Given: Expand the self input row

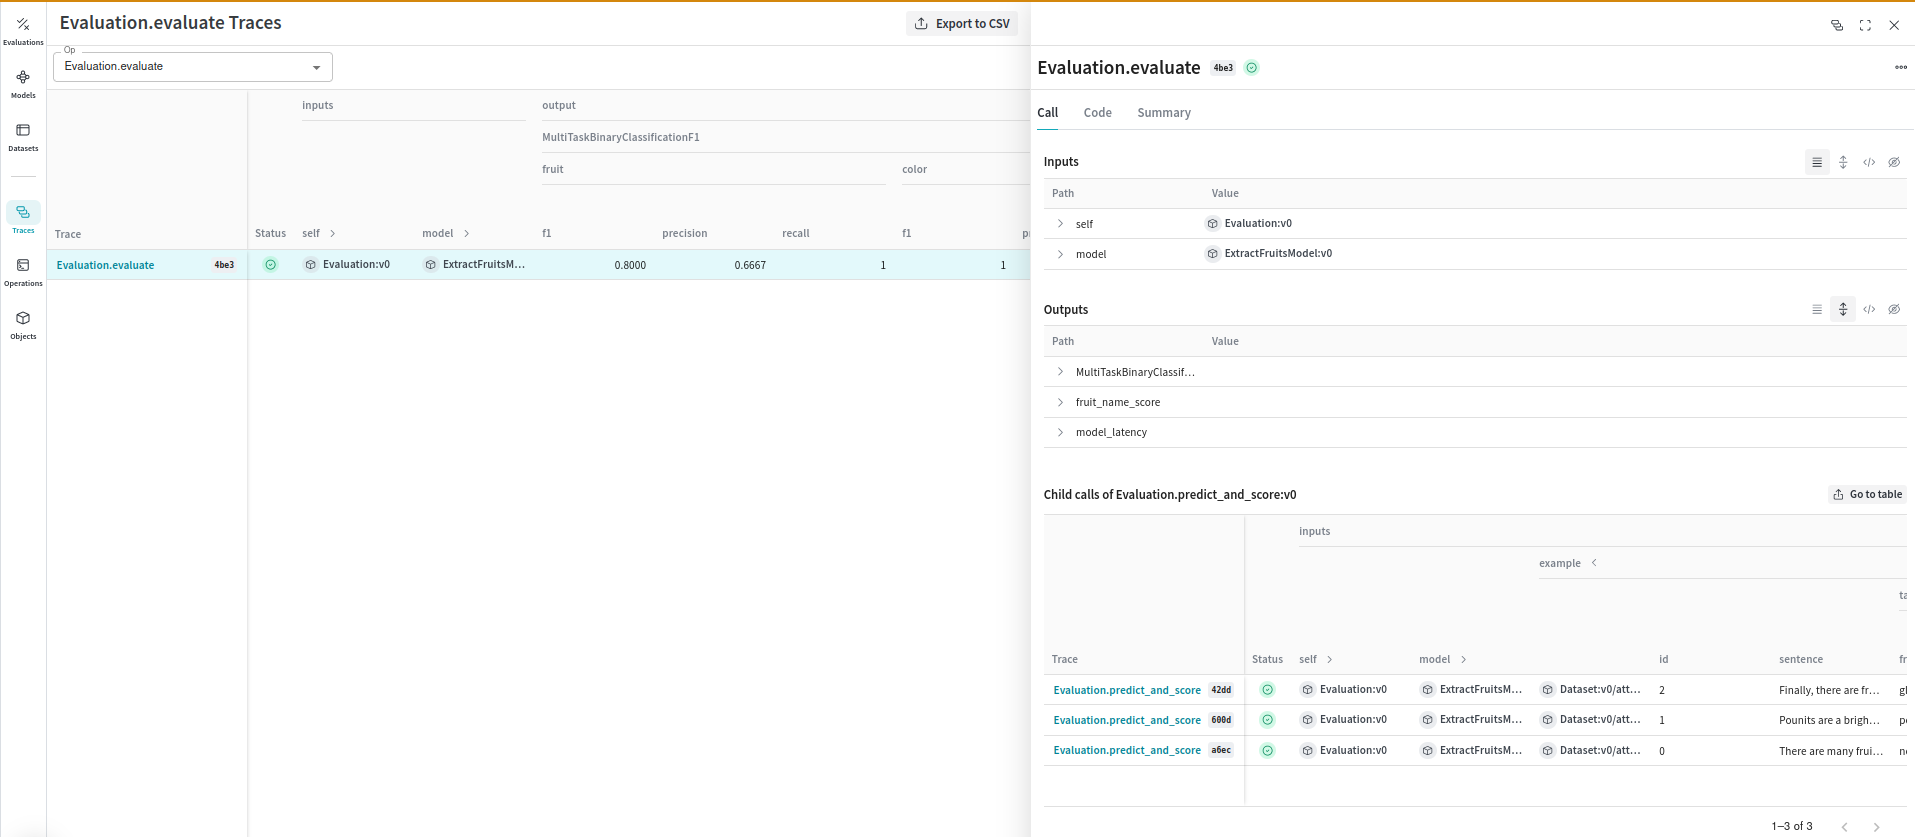Looking at the screenshot, I should pyautogui.click(x=1061, y=224).
